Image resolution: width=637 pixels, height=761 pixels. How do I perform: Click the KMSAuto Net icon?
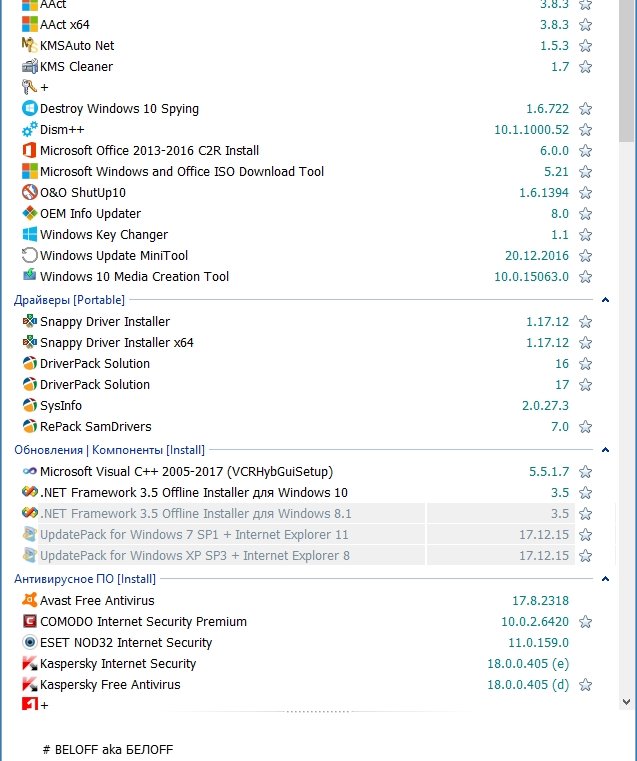(30, 45)
